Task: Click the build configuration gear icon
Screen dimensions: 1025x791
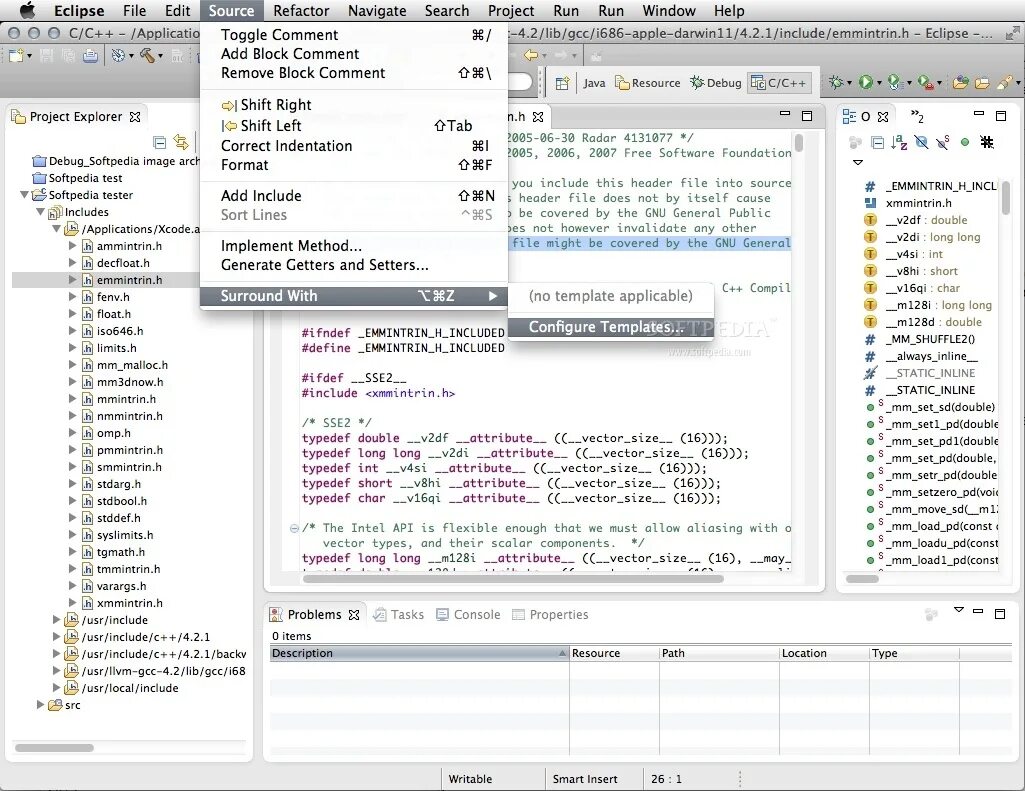Action: [x=118, y=56]
